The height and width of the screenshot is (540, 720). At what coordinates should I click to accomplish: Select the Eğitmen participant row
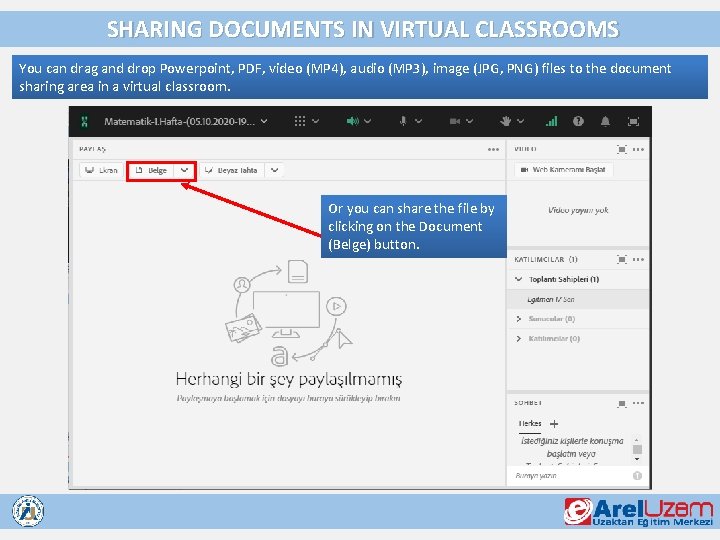tap(578, 299)
